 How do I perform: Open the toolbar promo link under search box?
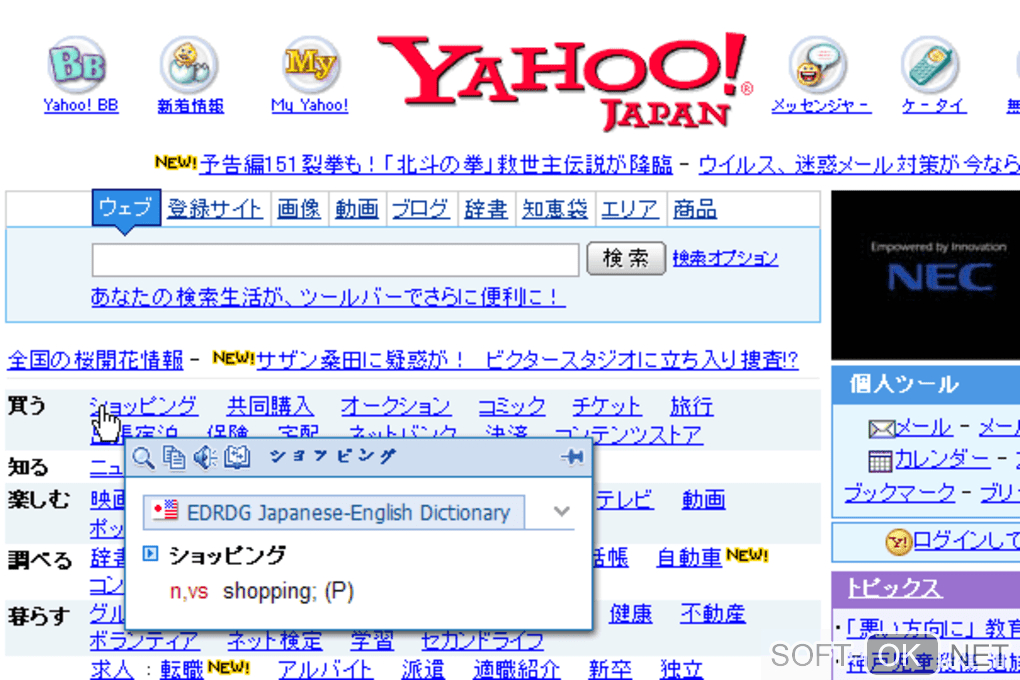327,297
